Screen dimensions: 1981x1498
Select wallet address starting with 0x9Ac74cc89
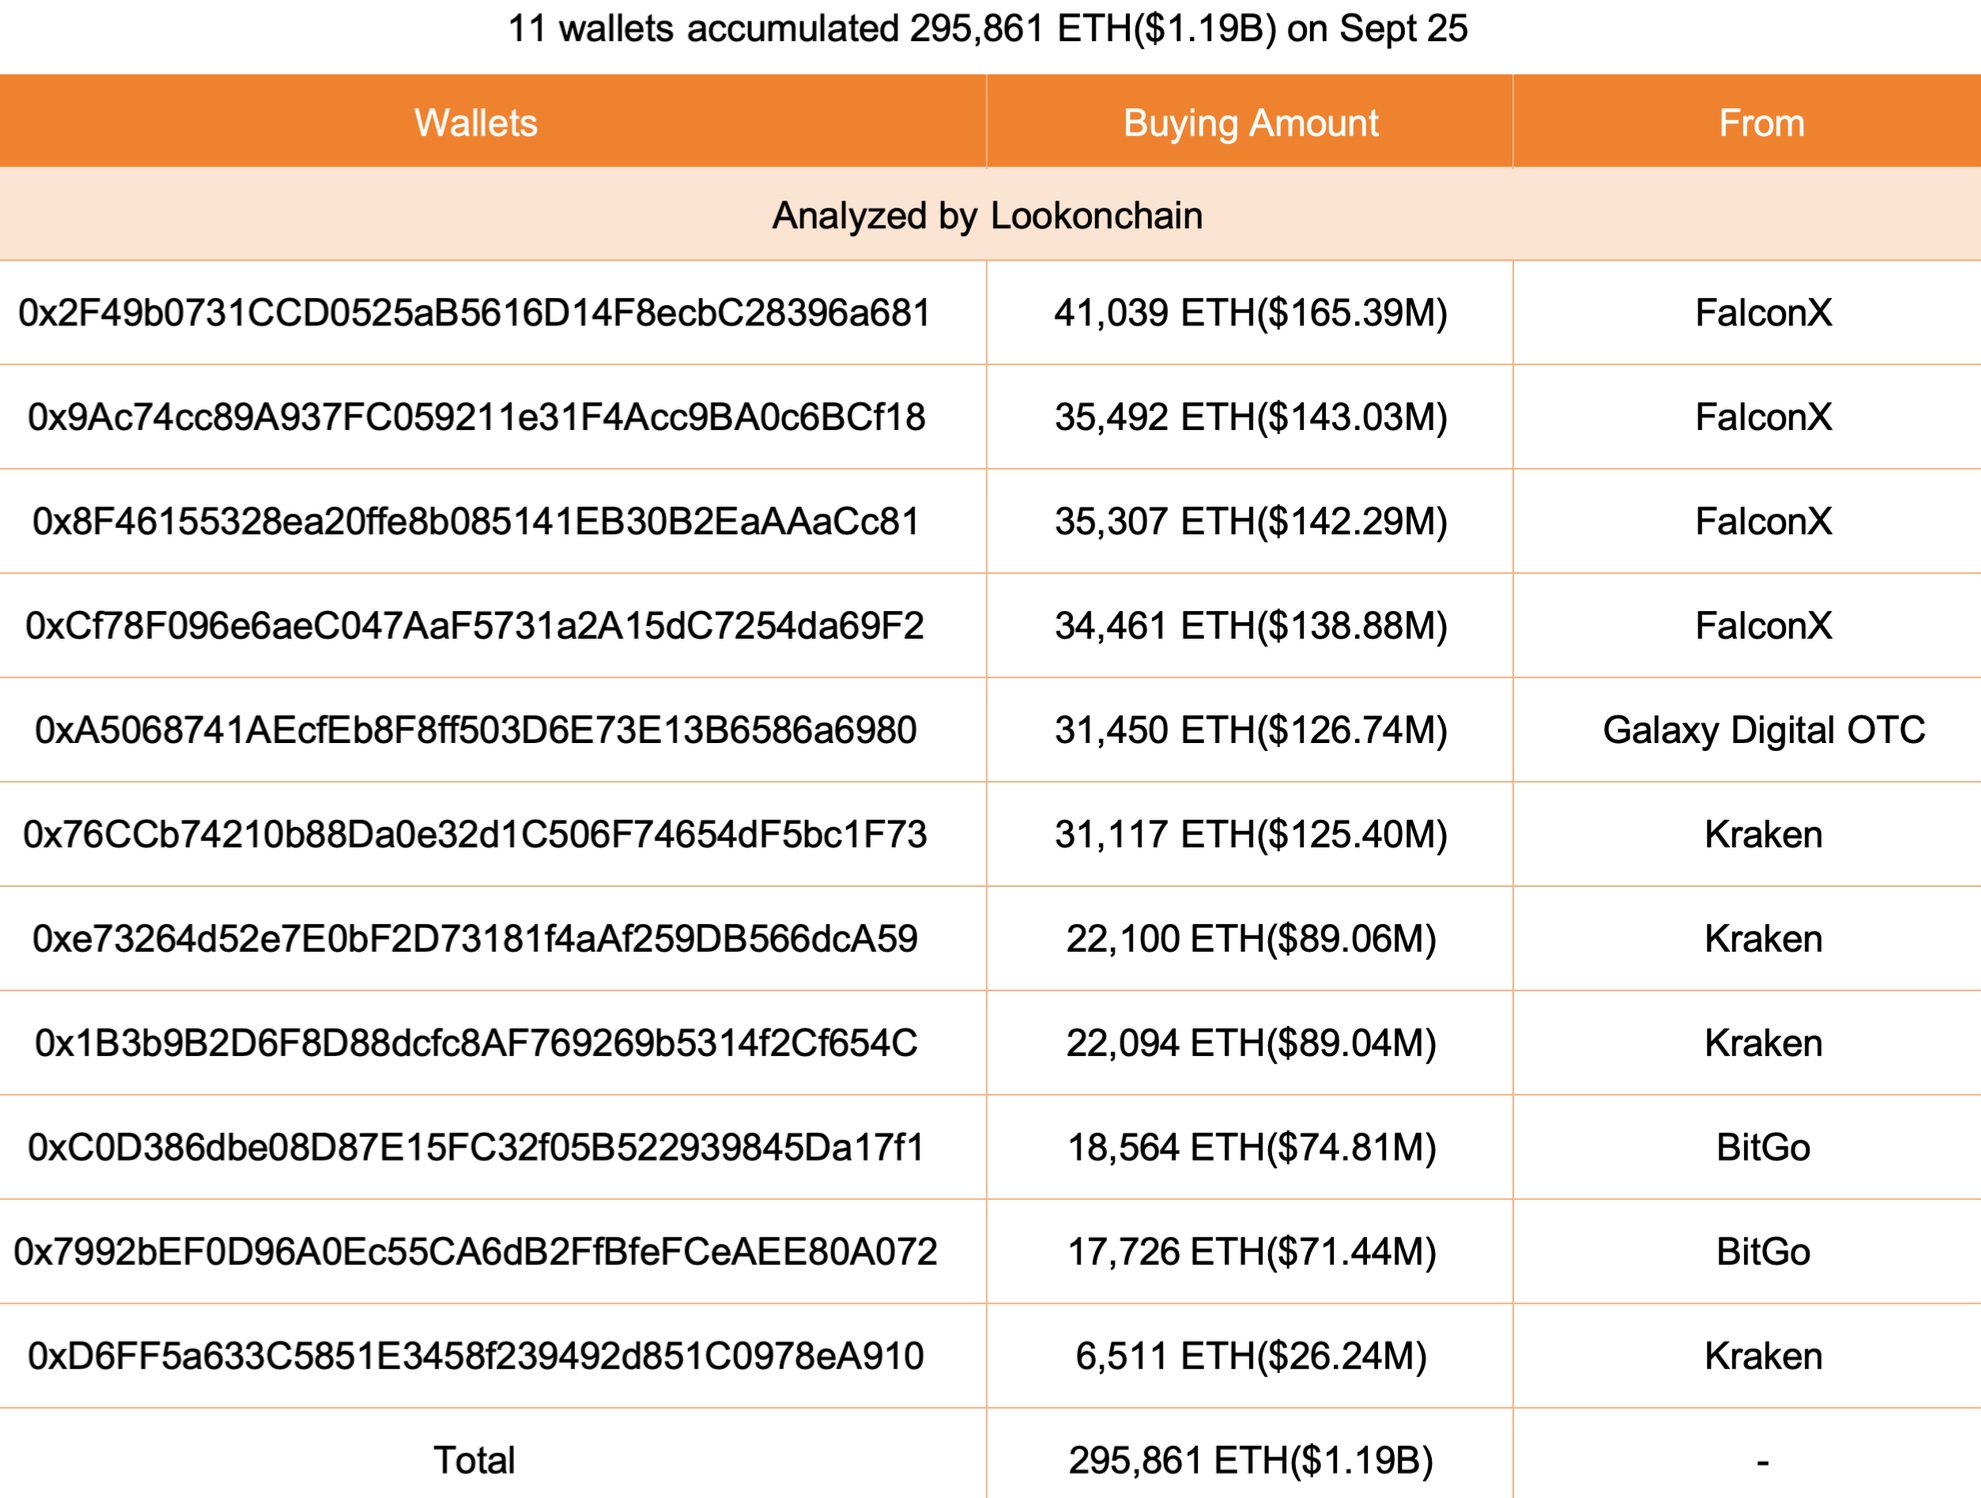[476, 418]
